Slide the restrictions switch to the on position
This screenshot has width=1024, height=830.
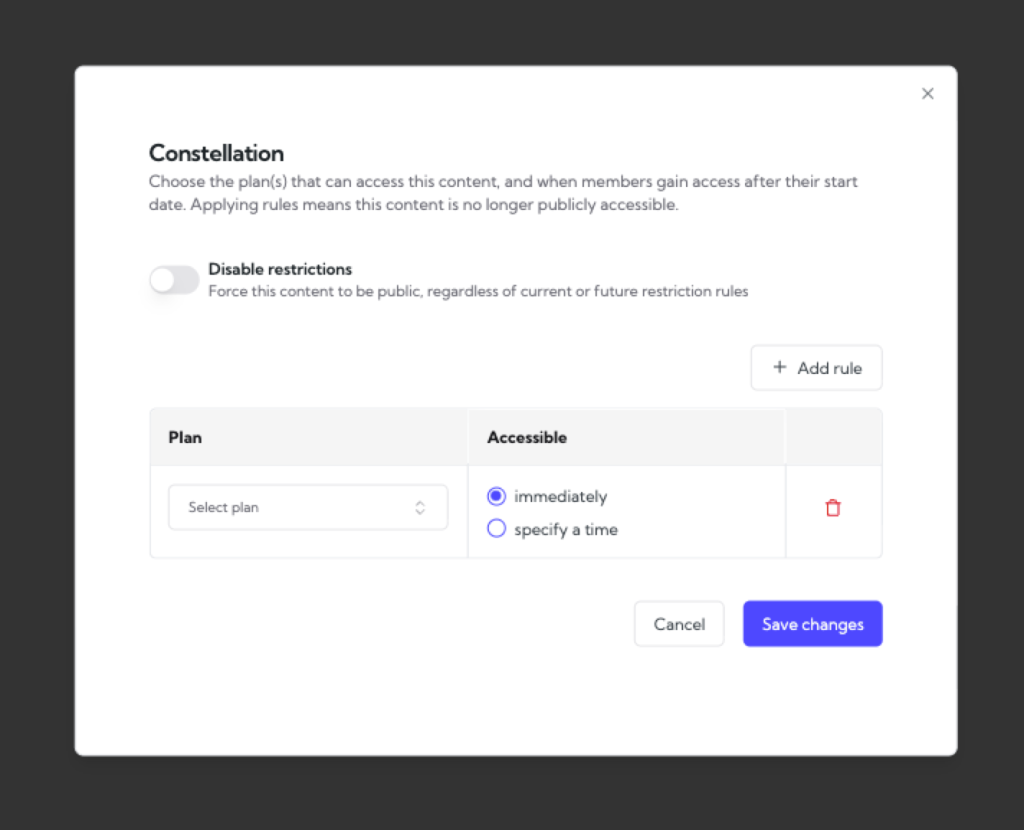pos(173,280)
